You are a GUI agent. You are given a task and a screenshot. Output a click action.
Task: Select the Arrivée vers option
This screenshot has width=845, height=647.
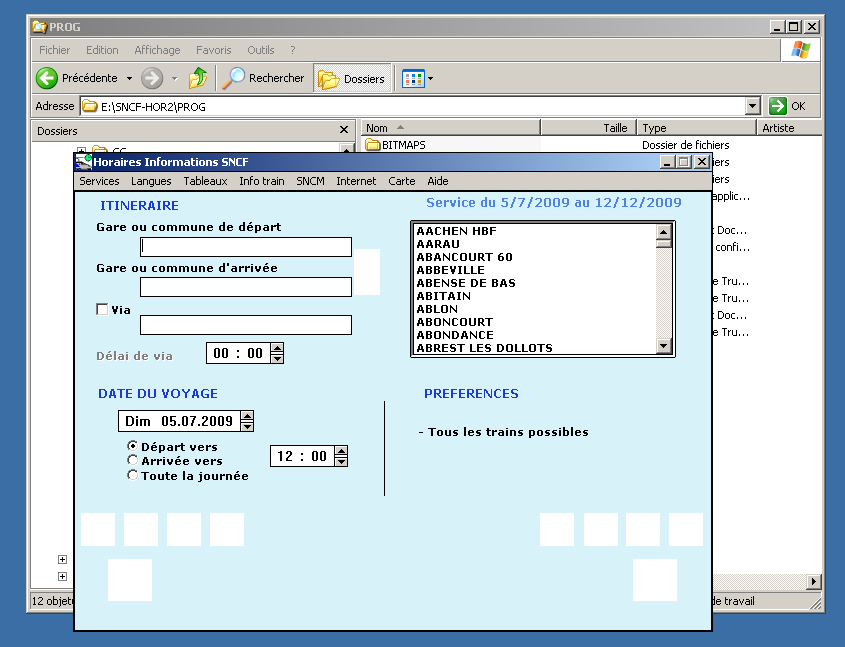point(132,460)
